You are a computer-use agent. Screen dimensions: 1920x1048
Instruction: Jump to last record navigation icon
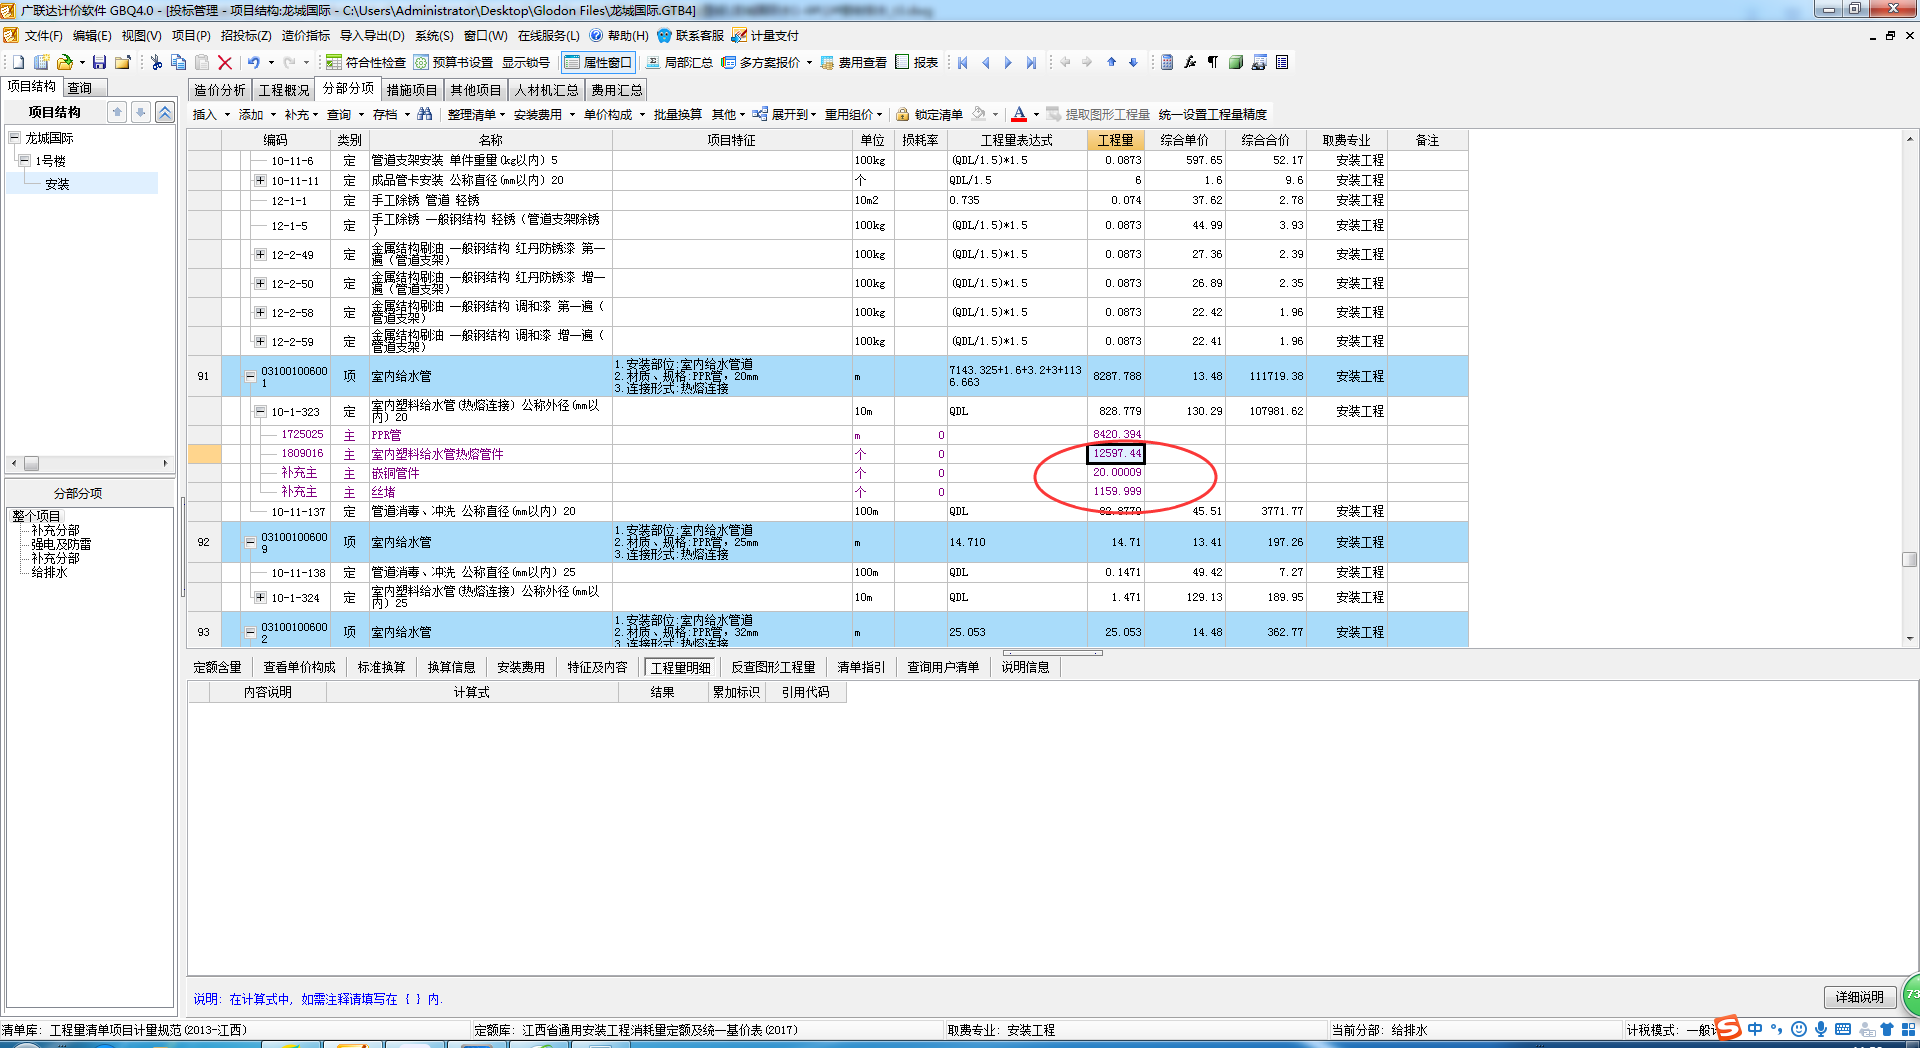coord(1031,62)
